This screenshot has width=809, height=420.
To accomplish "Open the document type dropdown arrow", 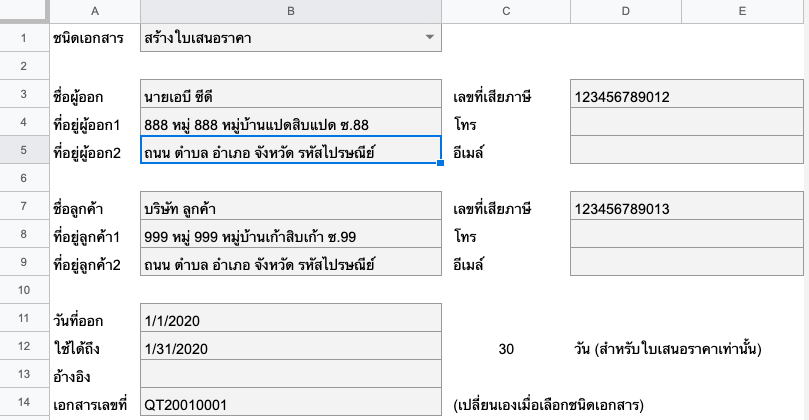I will (x=429, y=37).
